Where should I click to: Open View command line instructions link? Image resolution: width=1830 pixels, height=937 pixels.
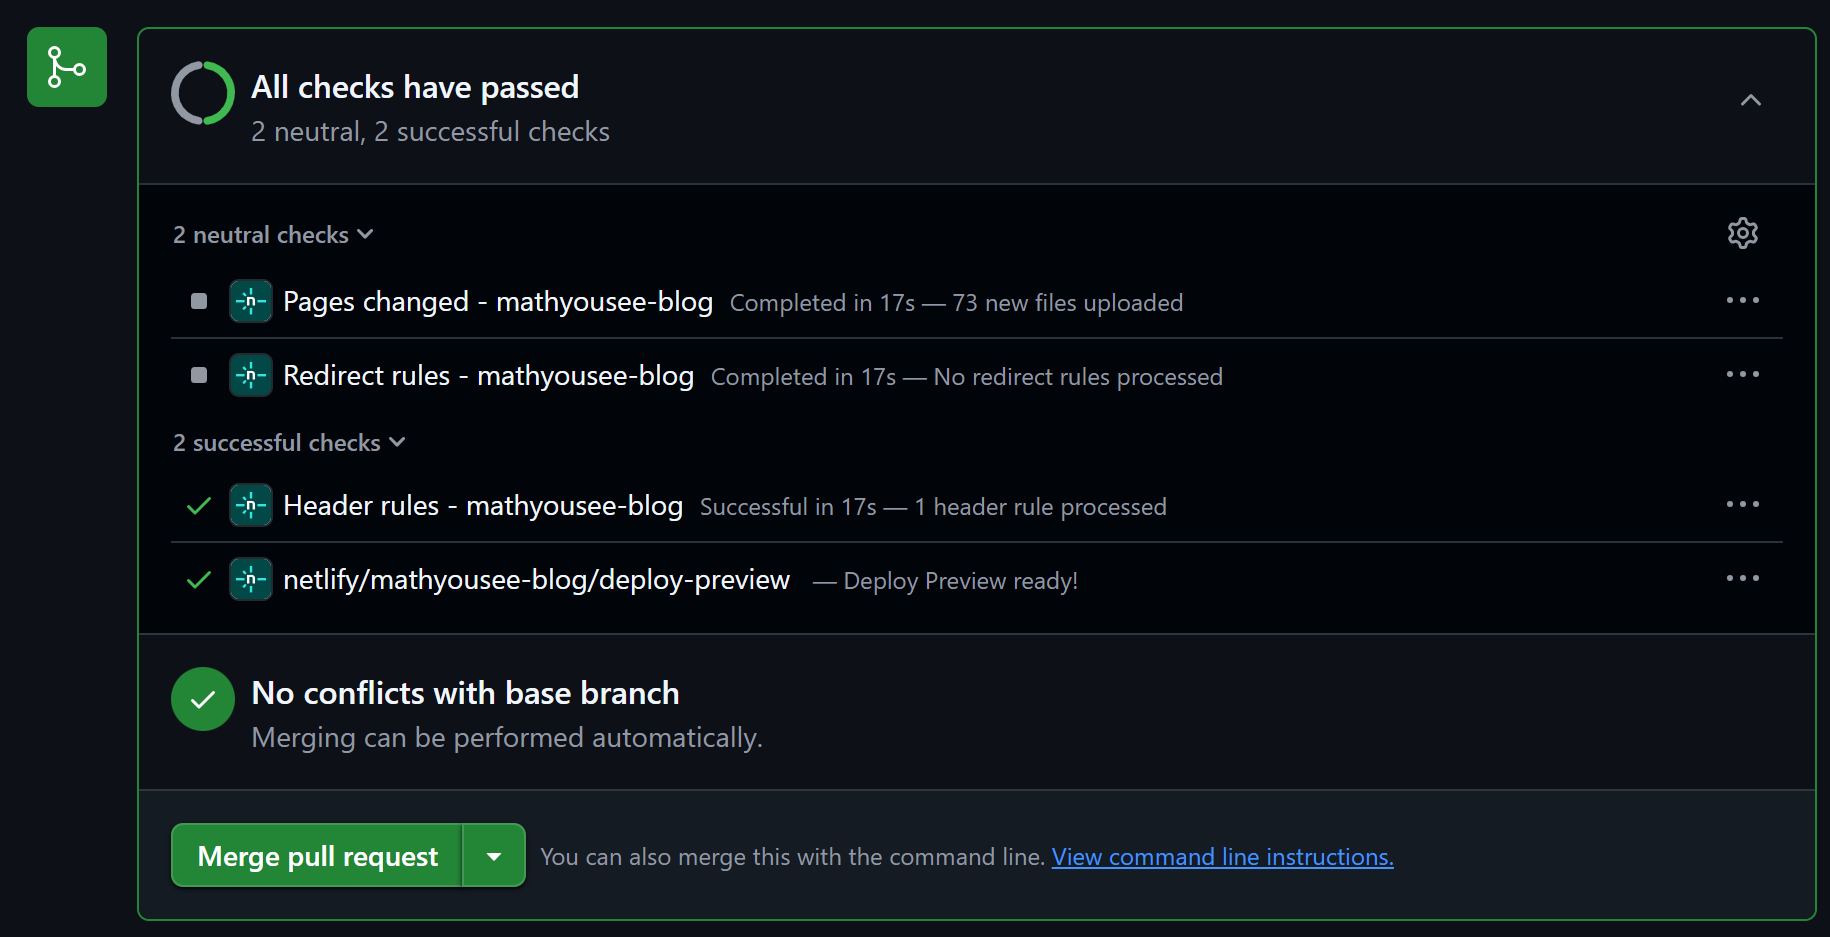point(1222,857)
